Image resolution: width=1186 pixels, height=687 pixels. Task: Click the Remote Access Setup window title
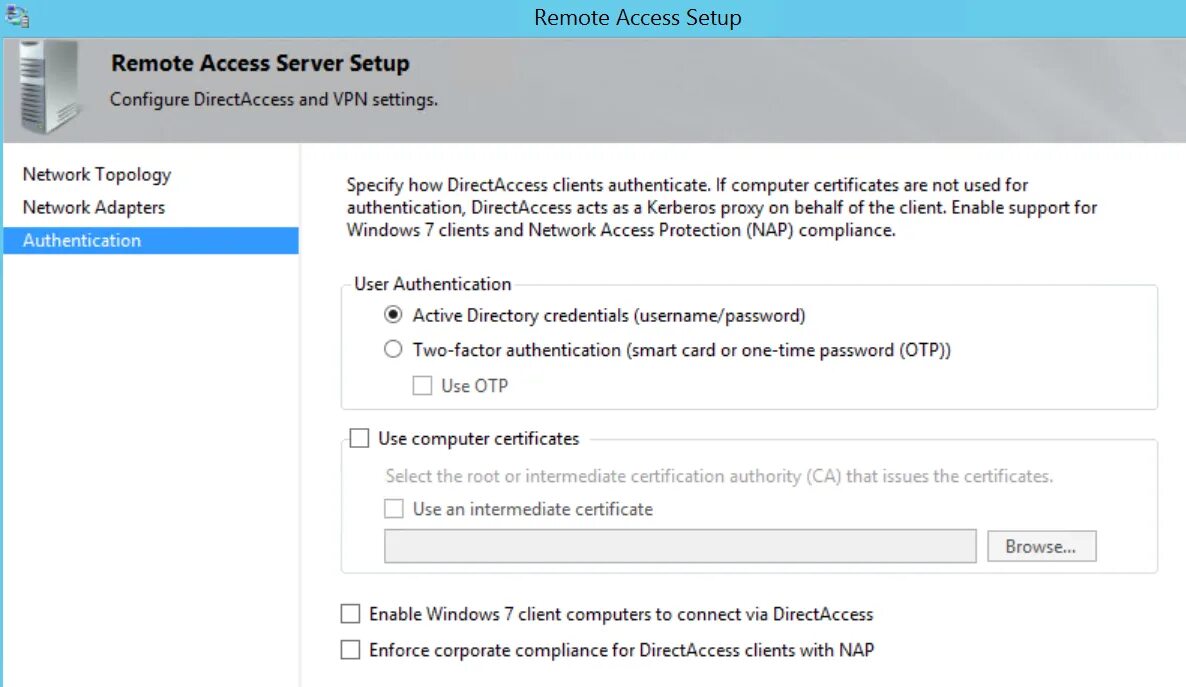(x=638, y=17)
